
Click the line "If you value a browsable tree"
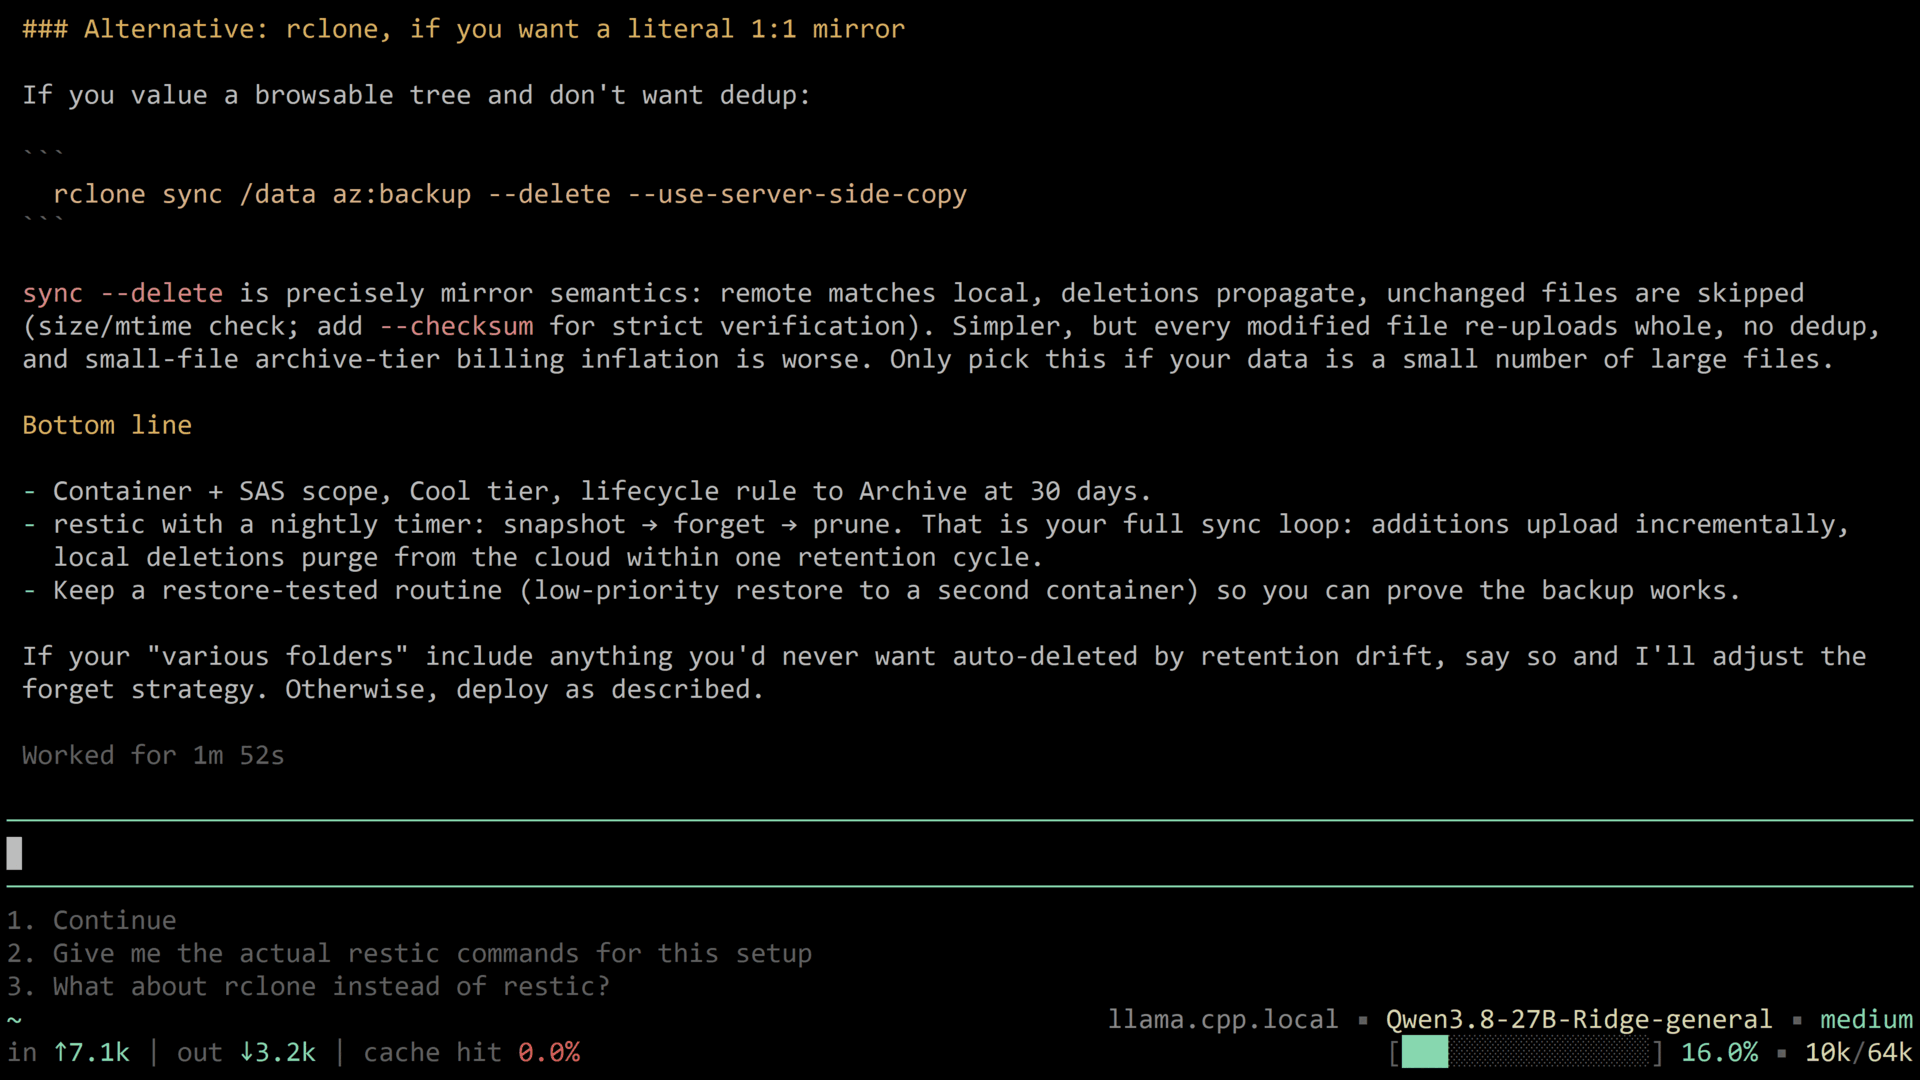click(x=416, y=95)
